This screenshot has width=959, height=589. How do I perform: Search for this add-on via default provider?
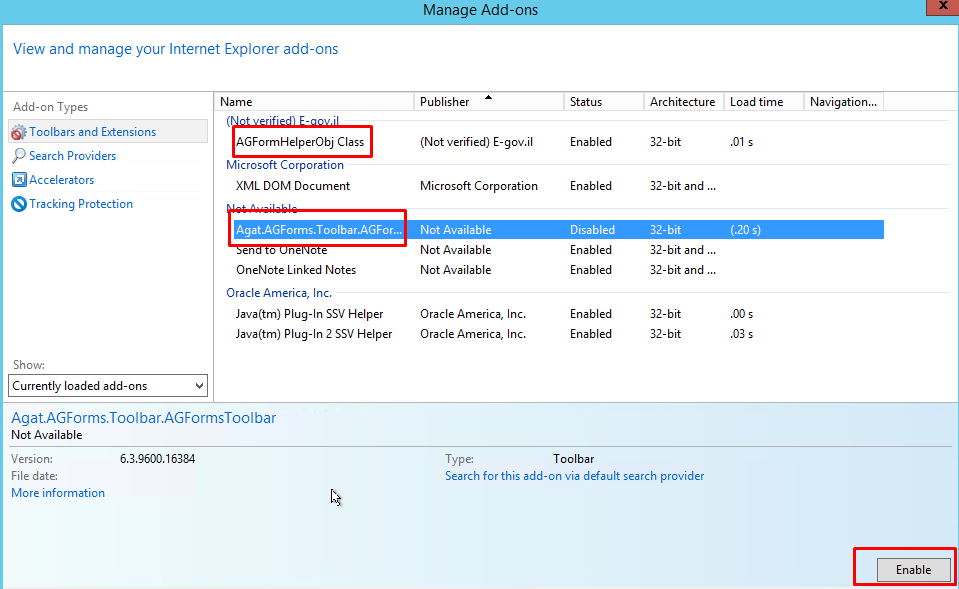[574, 476]
